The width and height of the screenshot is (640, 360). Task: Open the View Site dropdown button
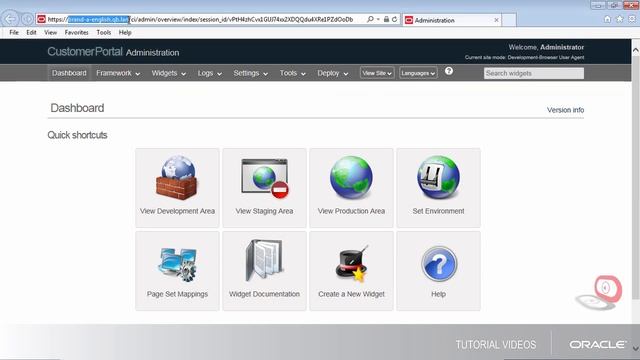coord(377,73)
